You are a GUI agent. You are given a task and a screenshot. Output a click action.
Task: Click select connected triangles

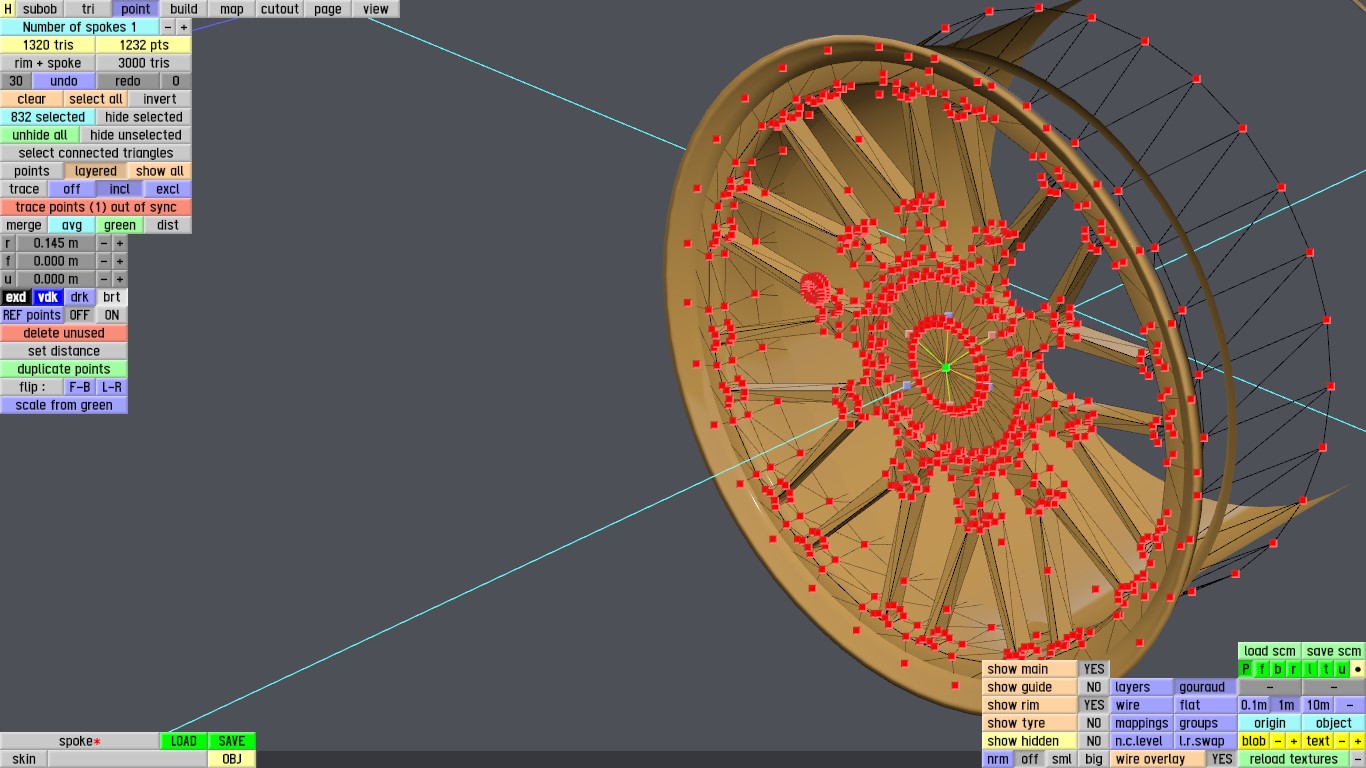[96, 153]
